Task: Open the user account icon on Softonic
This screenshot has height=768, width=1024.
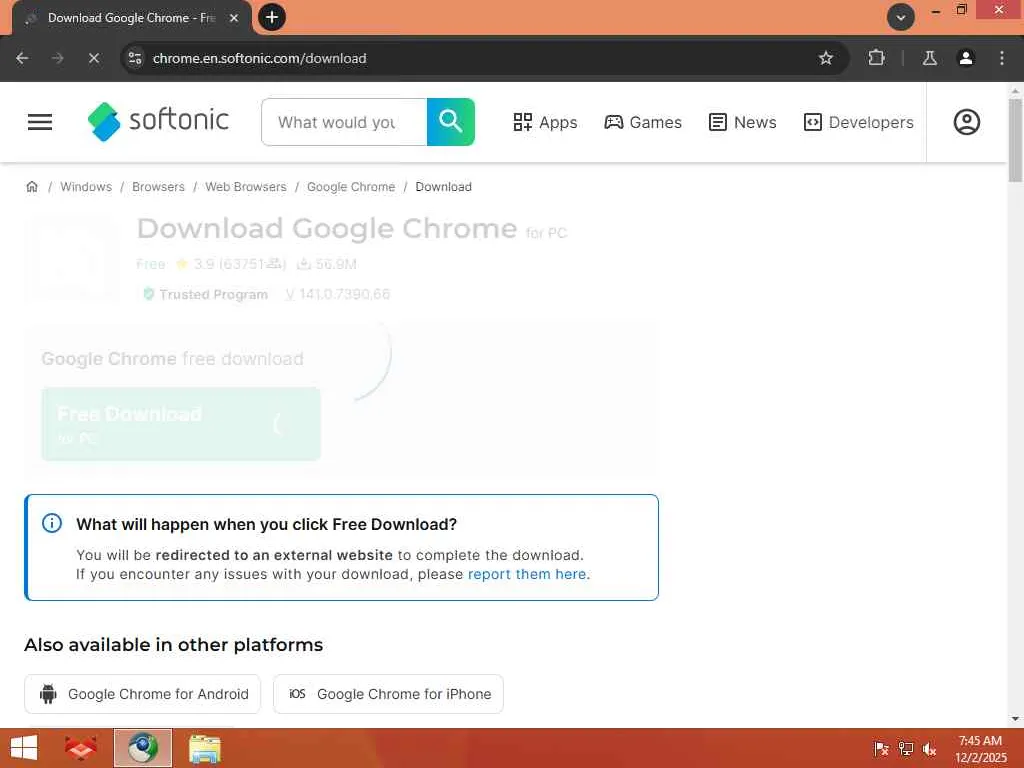Action: point(967,122)
